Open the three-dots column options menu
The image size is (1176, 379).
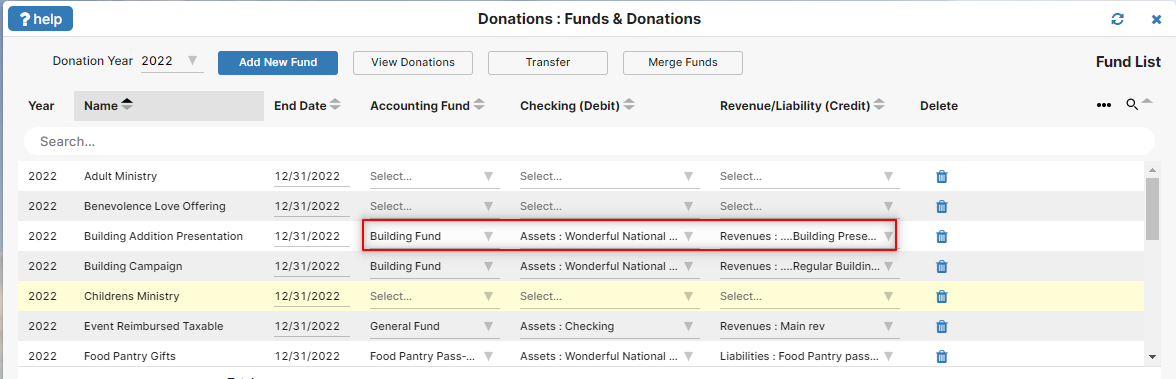[x=1104, y=106]
